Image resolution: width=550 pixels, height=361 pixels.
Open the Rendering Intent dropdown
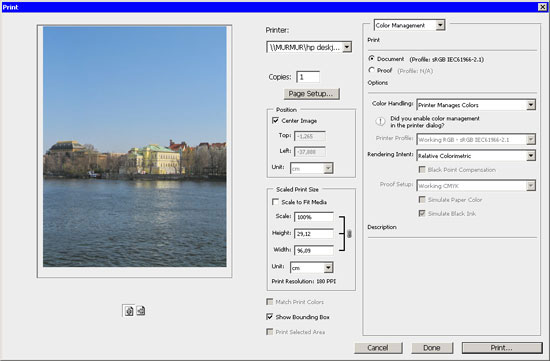coord(531,156)
